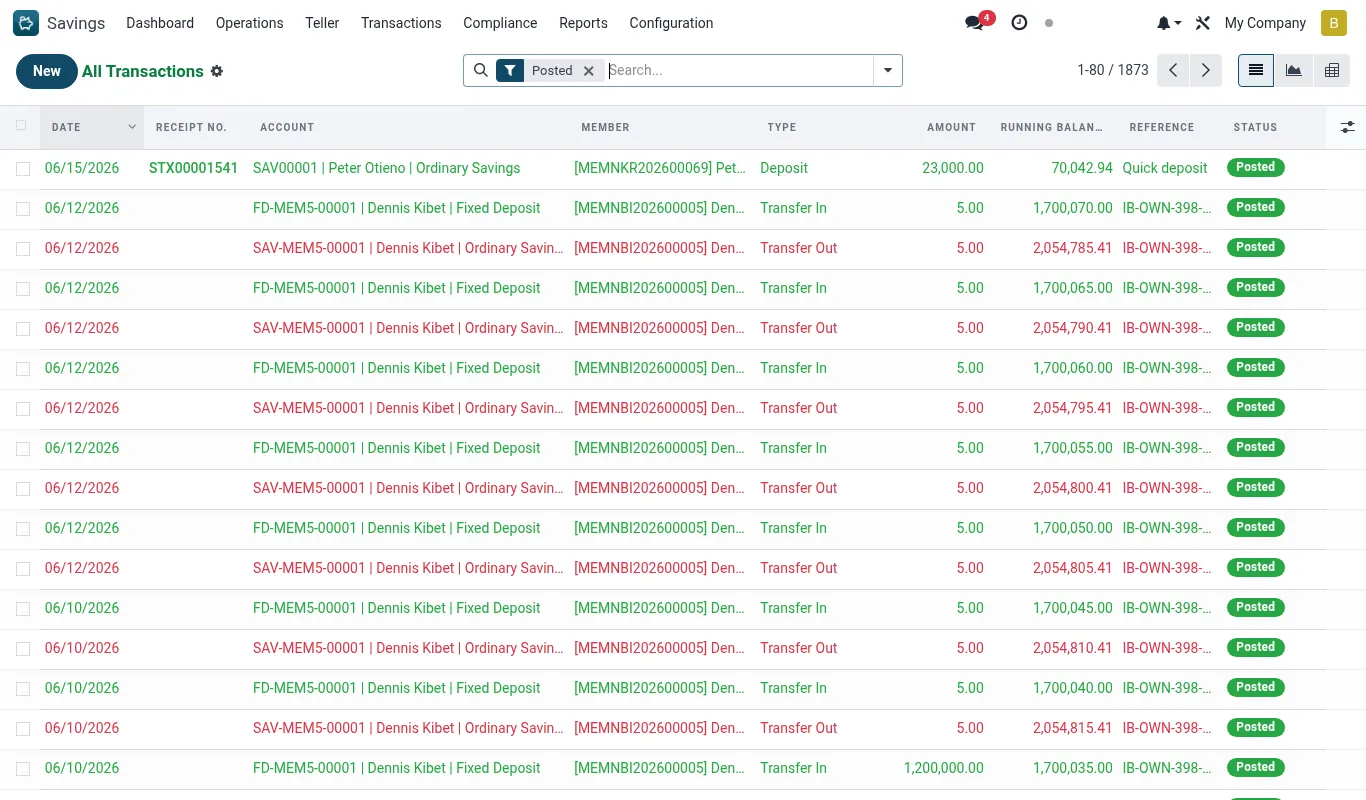Image resolution: width=1366 pixels, height=800 pixels.
Task: Click the 1-80 / 1873 pager counter
Action: point(1112,70)
